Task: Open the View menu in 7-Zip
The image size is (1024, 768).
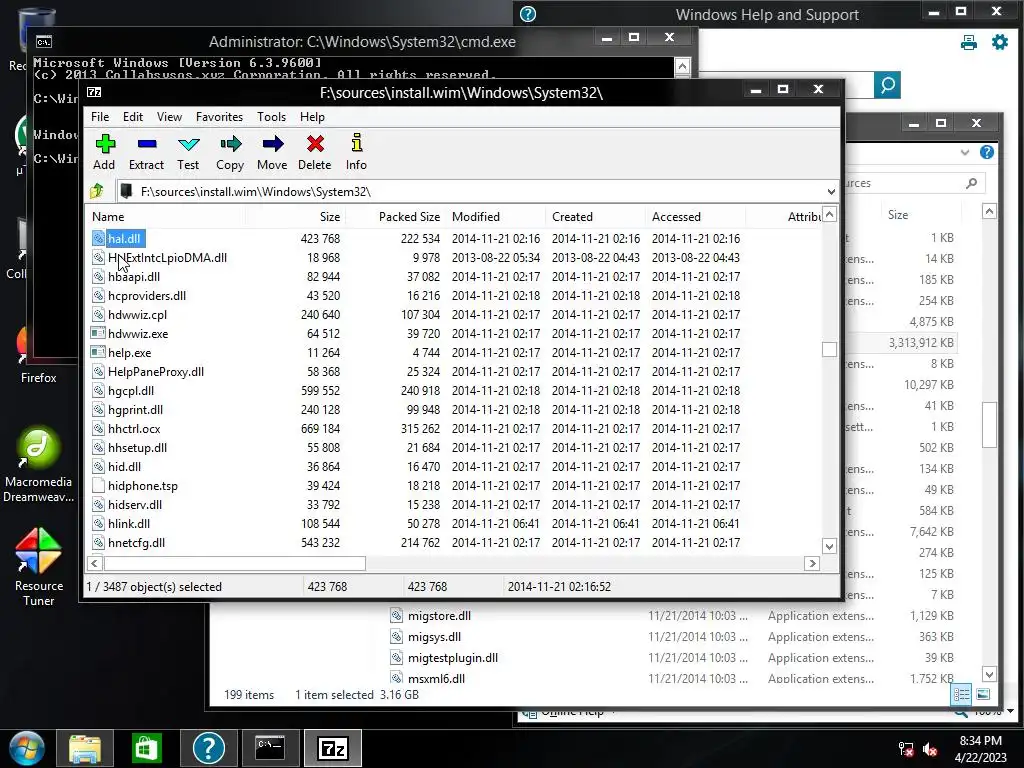Action: [169, 117]
